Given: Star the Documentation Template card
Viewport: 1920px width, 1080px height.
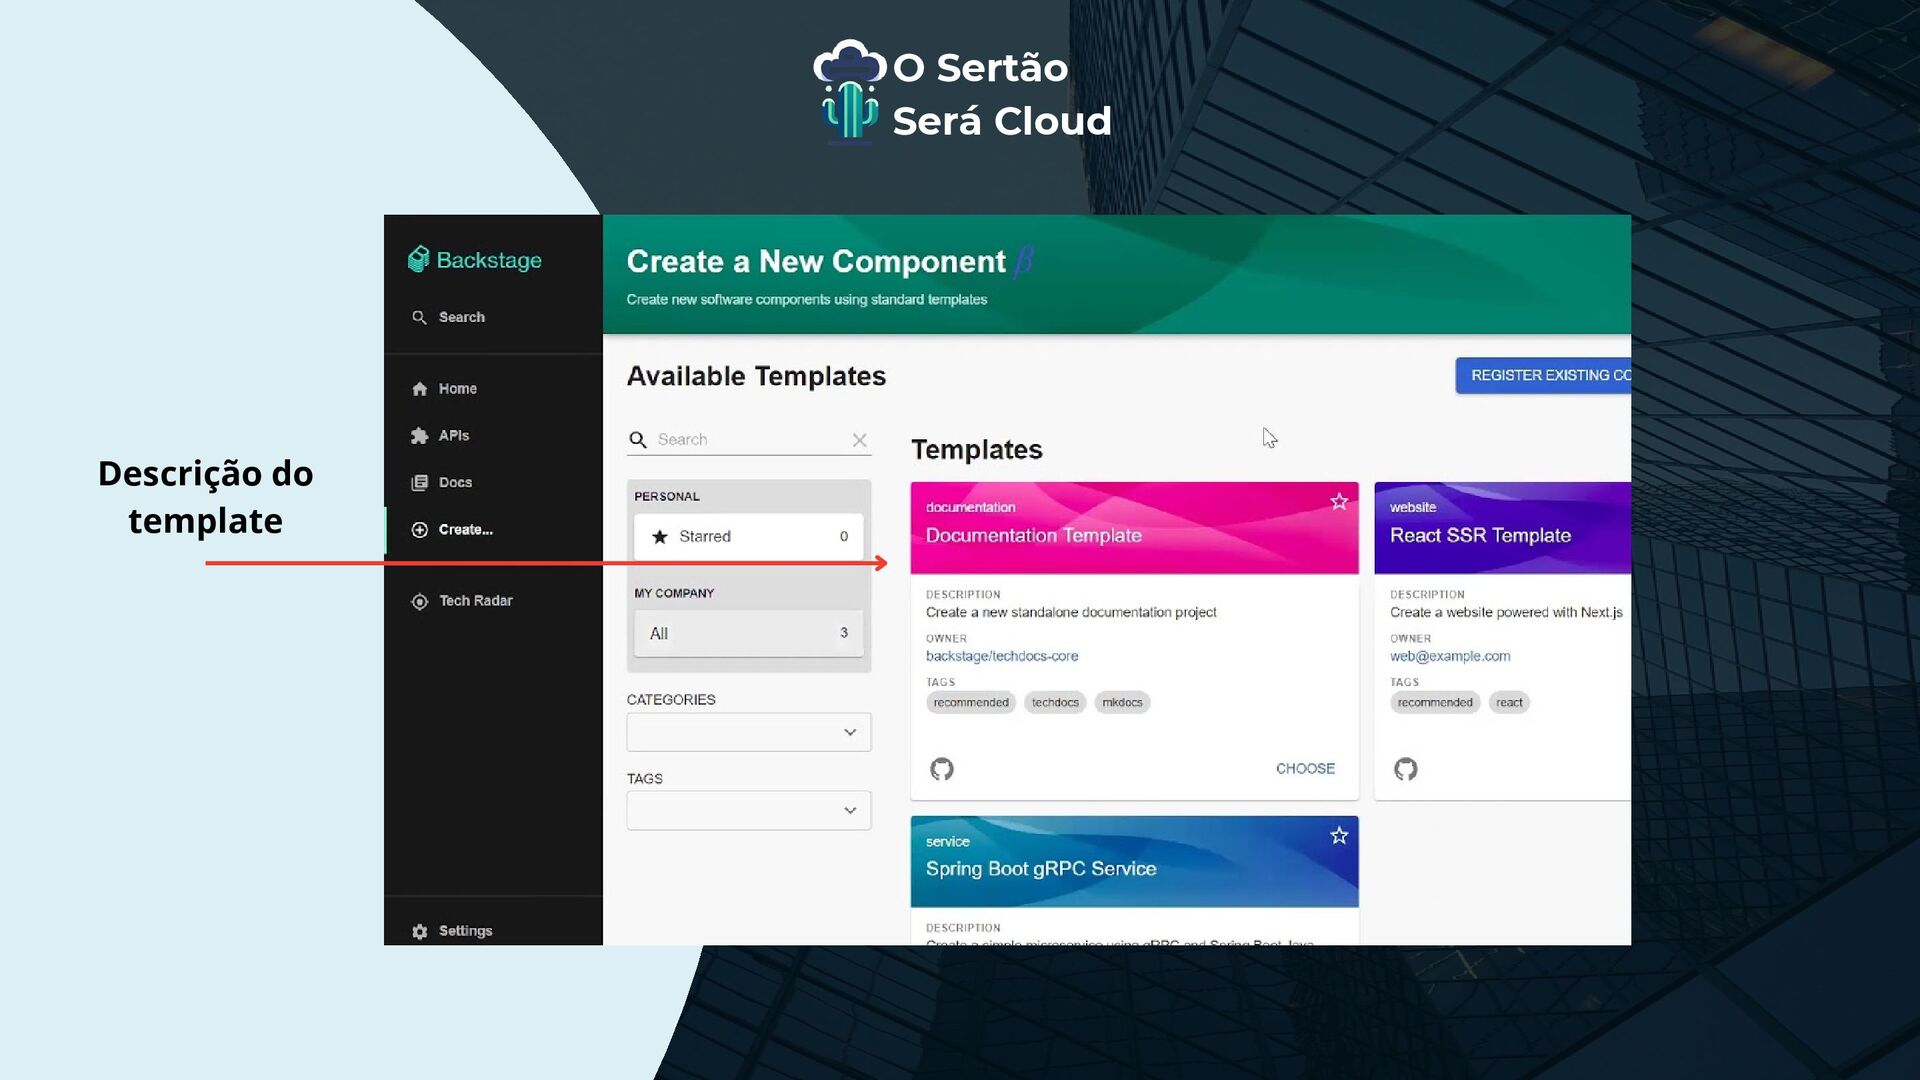Looking at the screenshot, I should [x=1339, y=502].
